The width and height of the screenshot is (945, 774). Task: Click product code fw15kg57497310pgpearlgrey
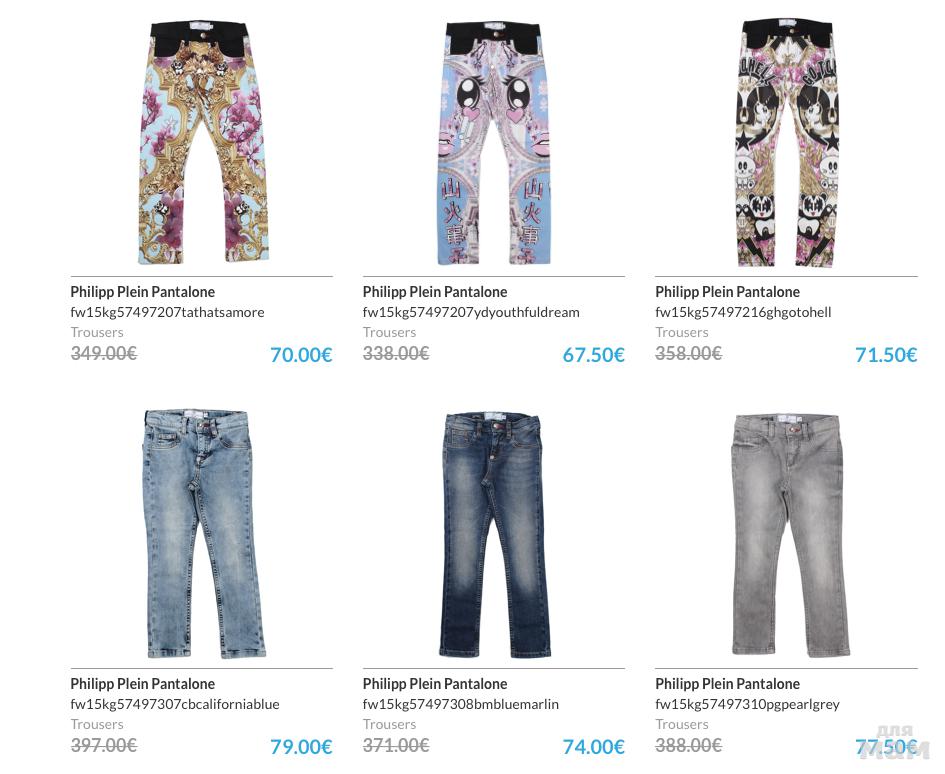click(x=747, y=704)
